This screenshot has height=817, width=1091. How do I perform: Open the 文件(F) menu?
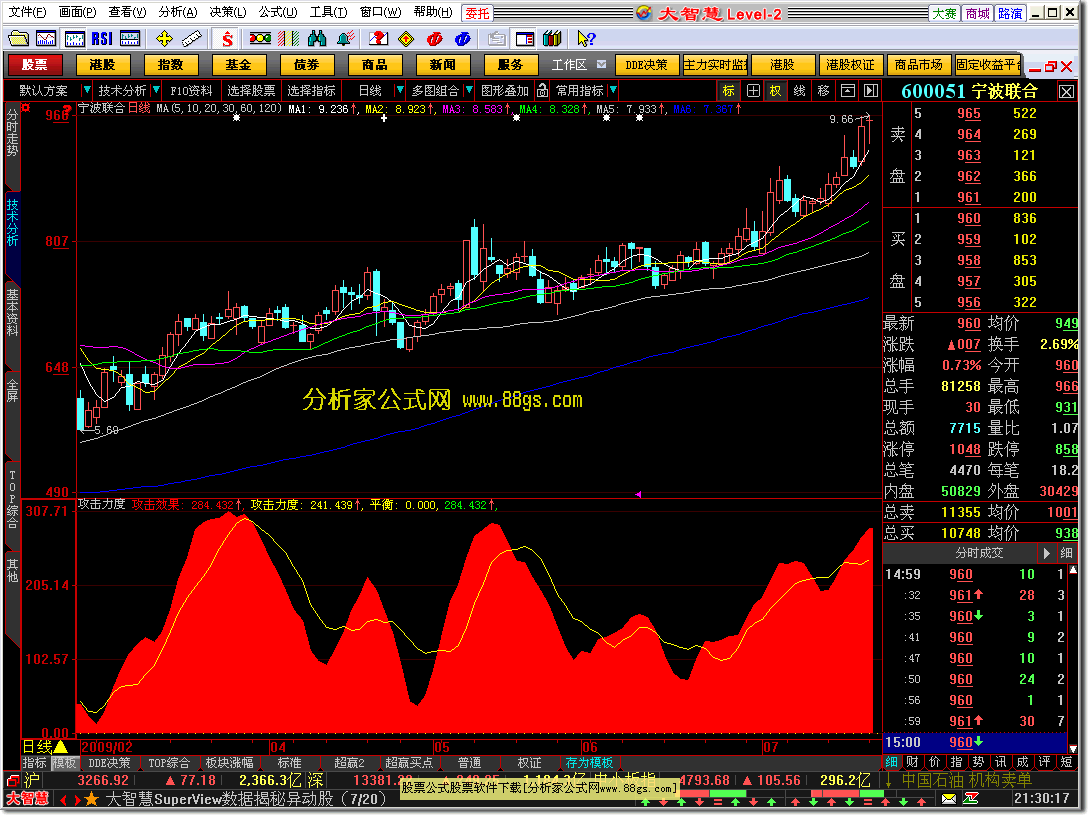28,12
